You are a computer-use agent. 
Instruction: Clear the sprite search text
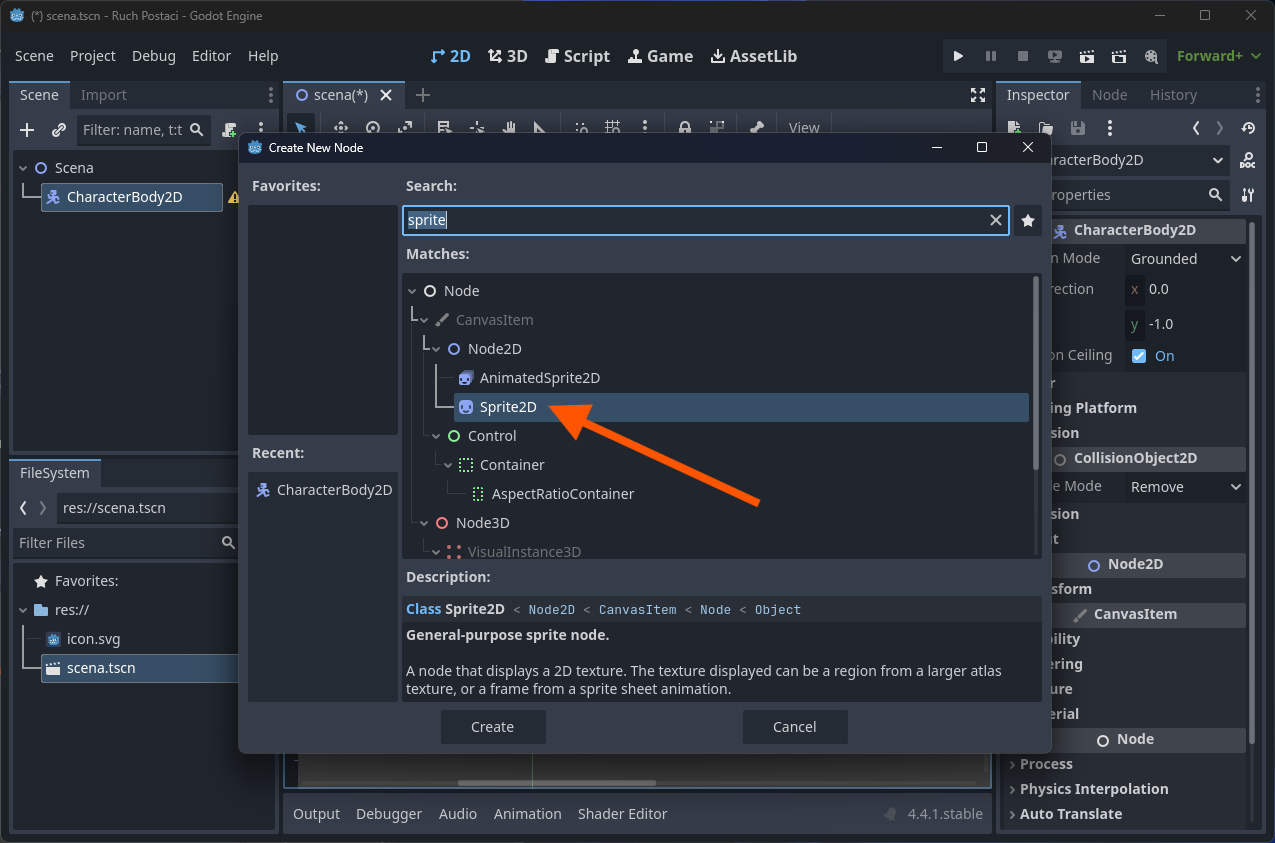click(996, 221)
